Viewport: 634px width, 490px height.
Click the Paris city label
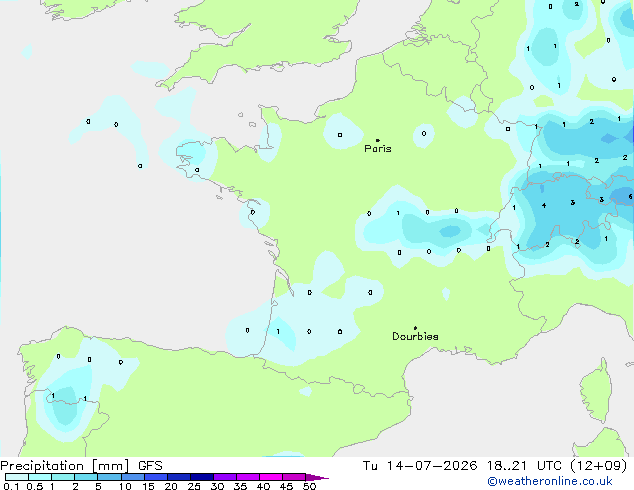tap(378, 148)
